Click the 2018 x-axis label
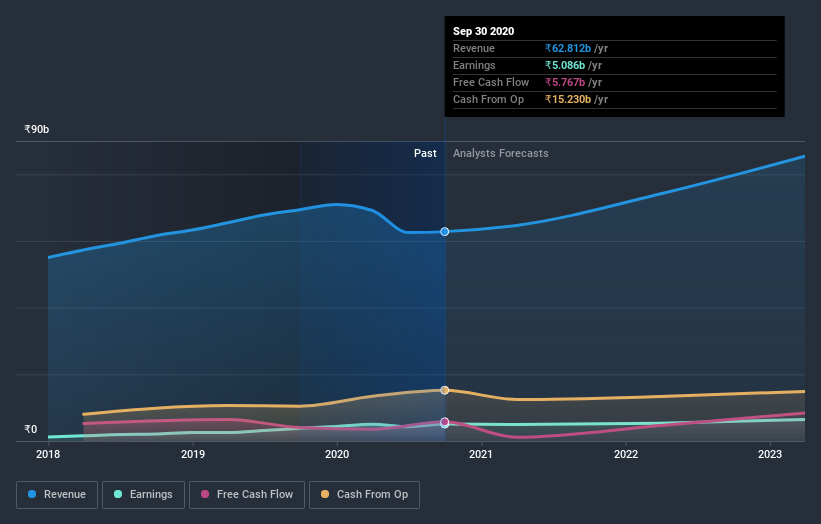 (48, 454)
